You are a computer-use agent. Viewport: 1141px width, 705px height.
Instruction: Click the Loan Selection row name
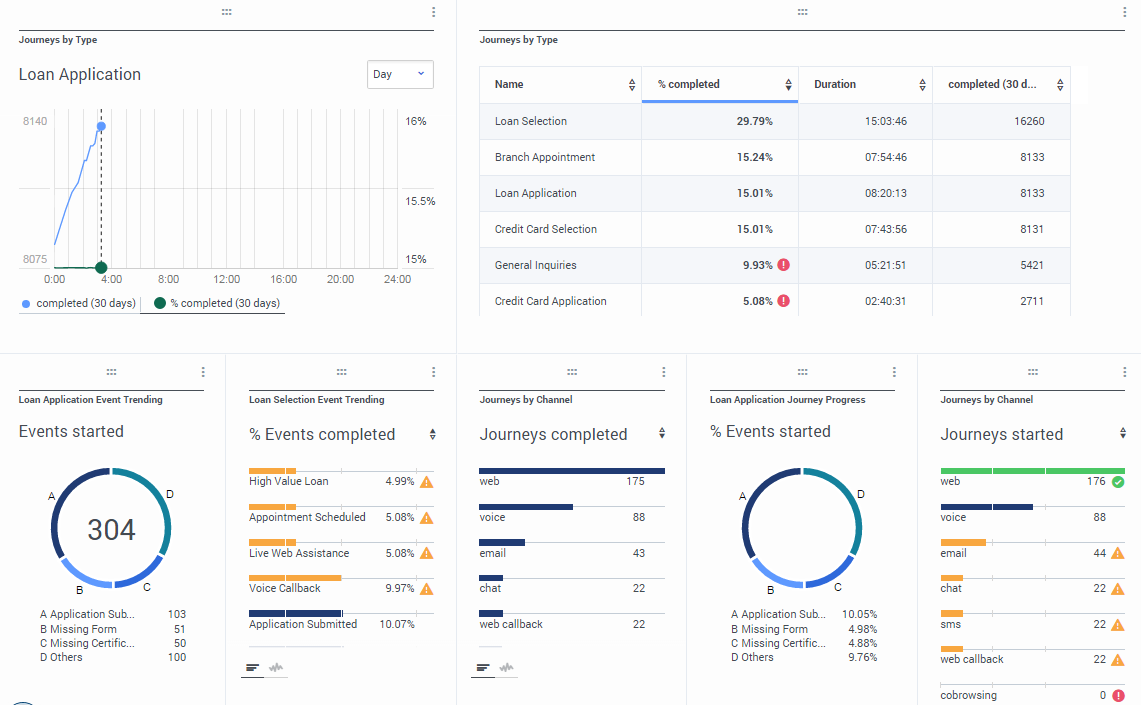pyautogui.click(x=531, y=121)
